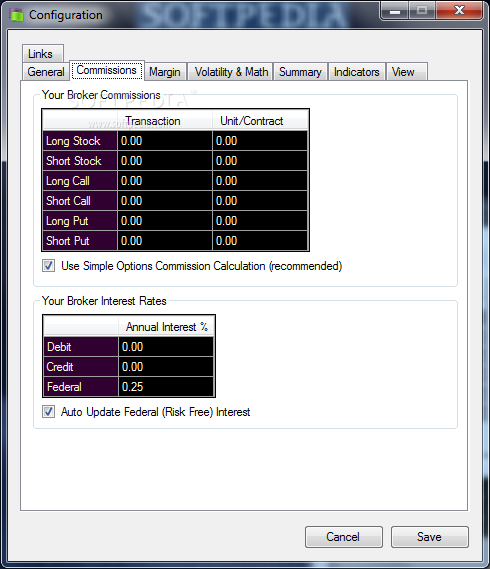
Task: Edit the Credit annual interest value
Action: (166, 367)
